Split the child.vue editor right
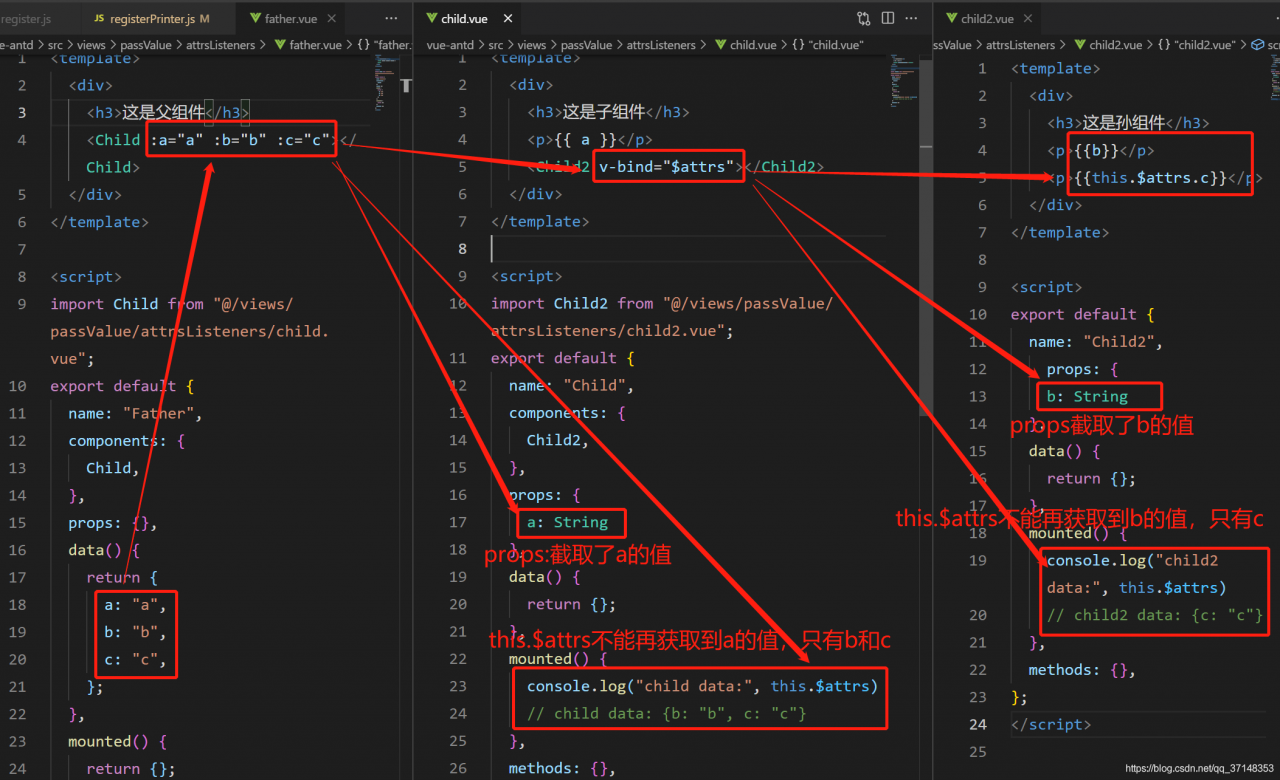The height and width of the screenshot is (780, 1280). (888, 18)
